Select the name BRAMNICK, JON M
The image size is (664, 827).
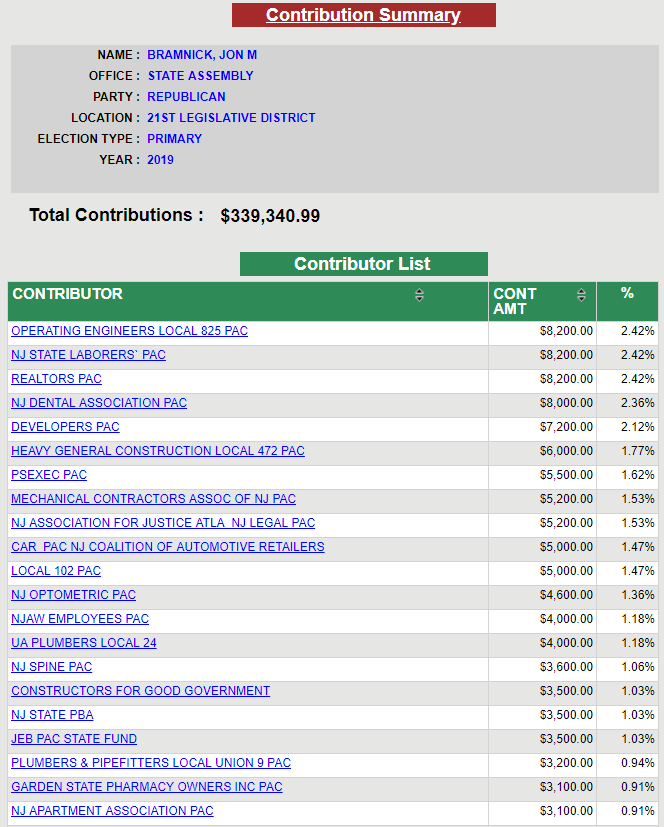coord(202,55)
